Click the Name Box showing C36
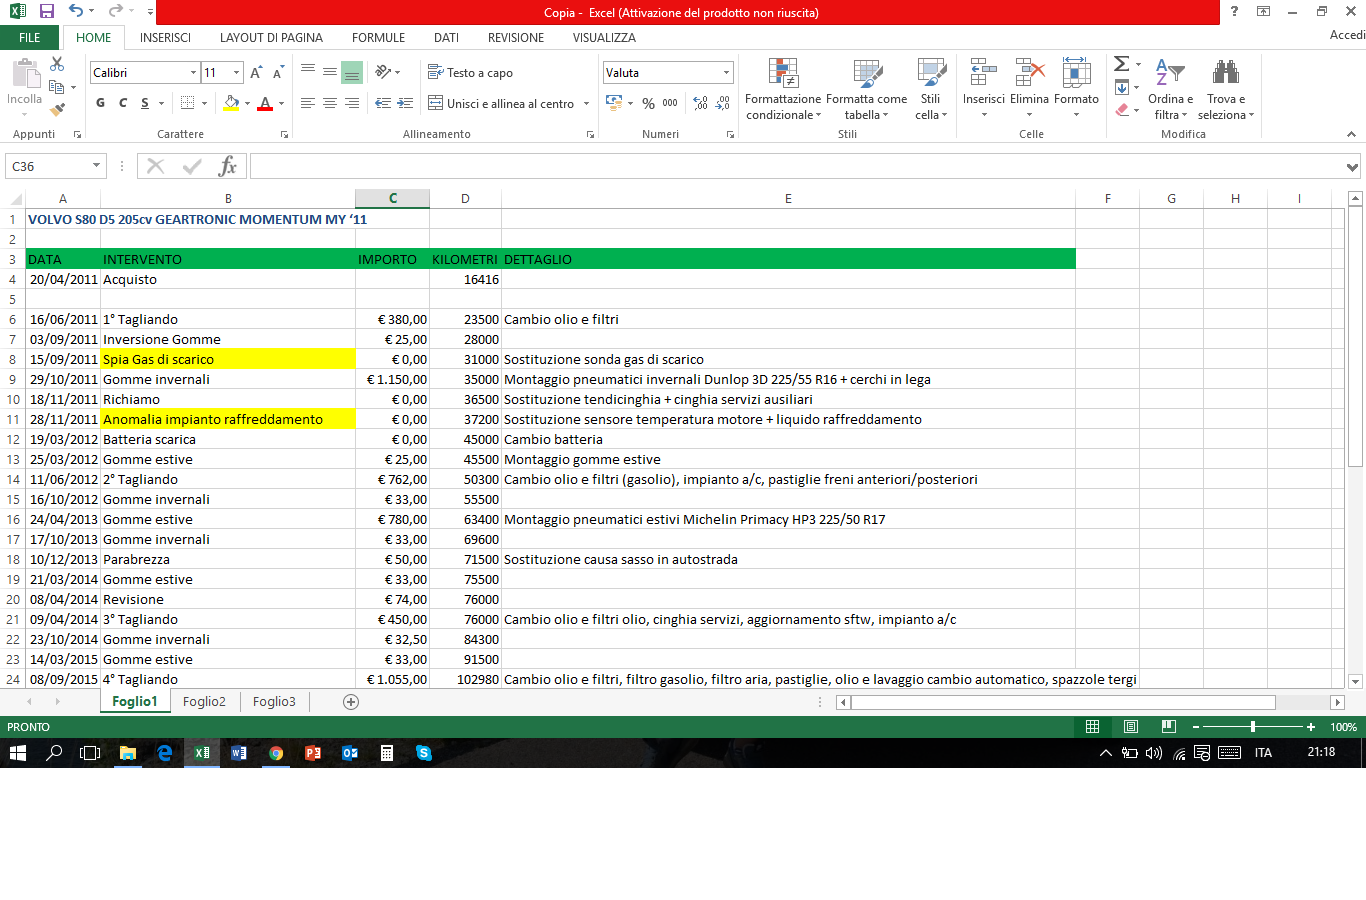The image size is (1366, 900). coord(50,166)
